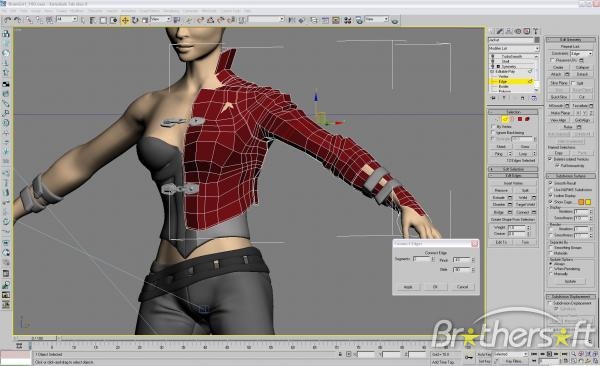Open the Modify panel tab icon

point(501,31)
